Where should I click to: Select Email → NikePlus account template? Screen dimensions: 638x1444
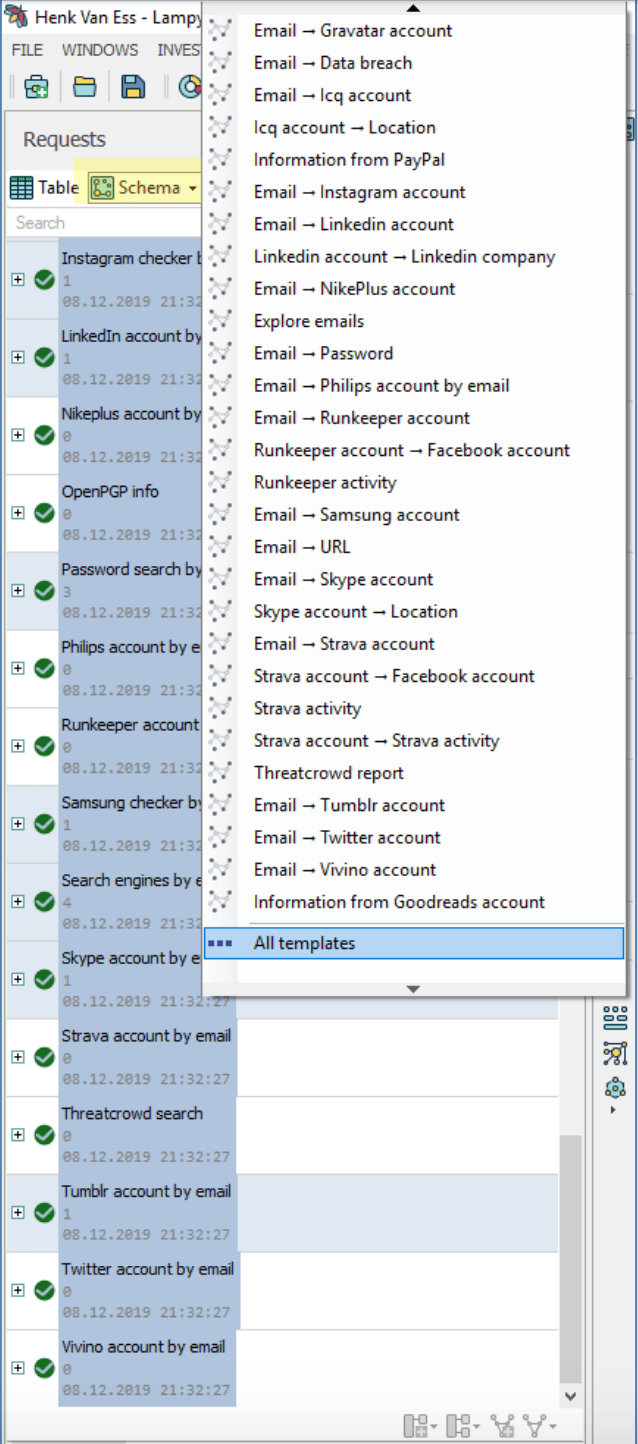(x=354, y=289)
